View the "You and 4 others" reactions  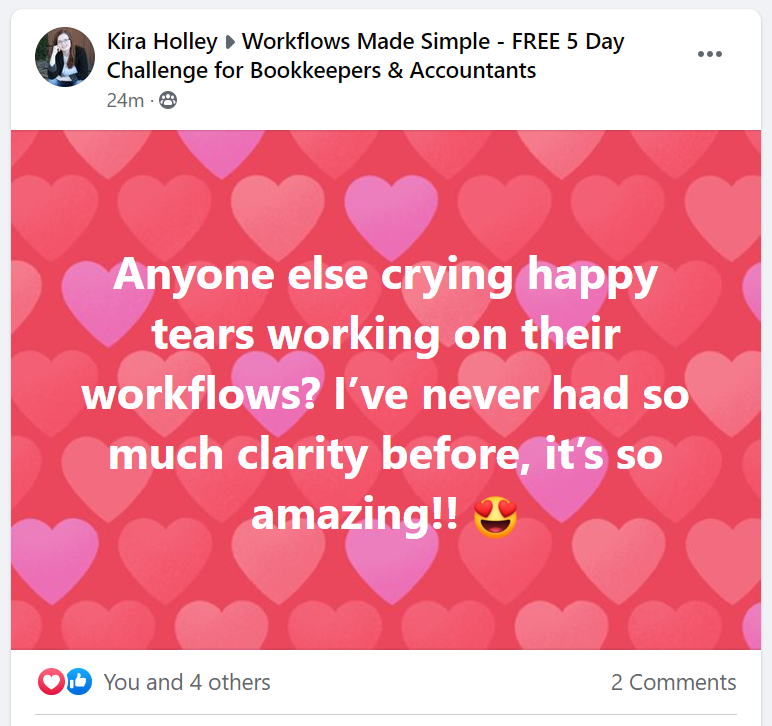click(187, 682)
